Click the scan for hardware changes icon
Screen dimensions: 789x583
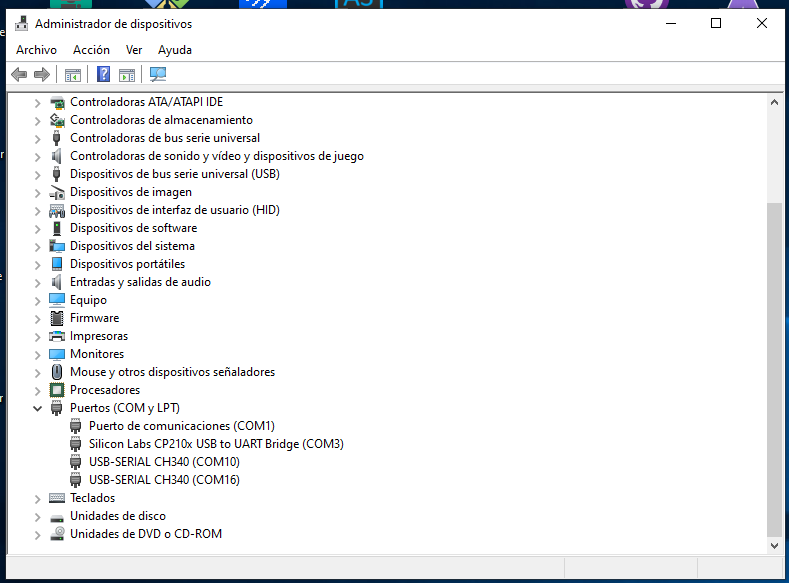[x=157, y=74]
